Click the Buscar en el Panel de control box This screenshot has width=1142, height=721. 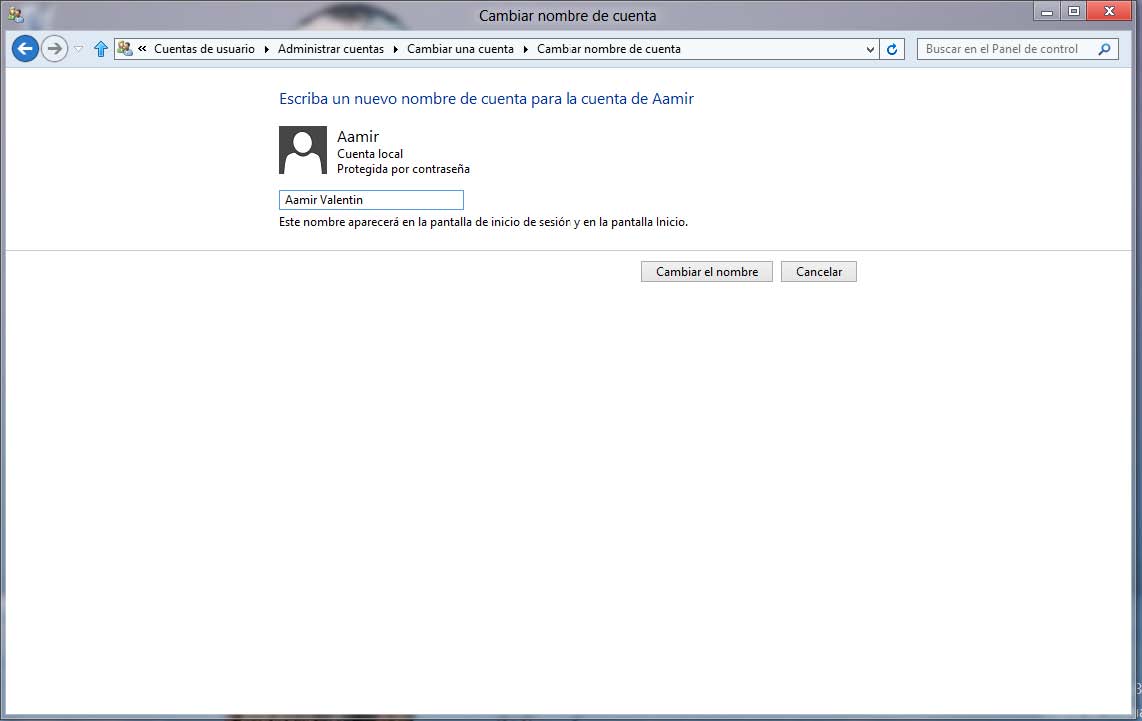(x=1002, y=49)
